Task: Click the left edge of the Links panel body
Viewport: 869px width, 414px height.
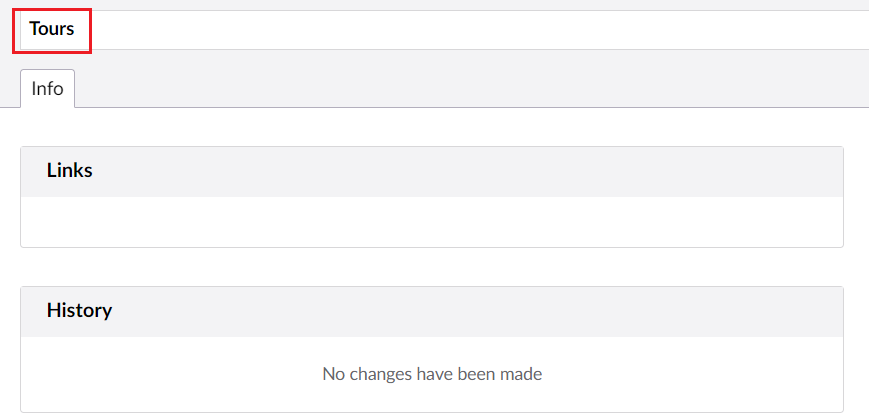Action: [32, 221]
